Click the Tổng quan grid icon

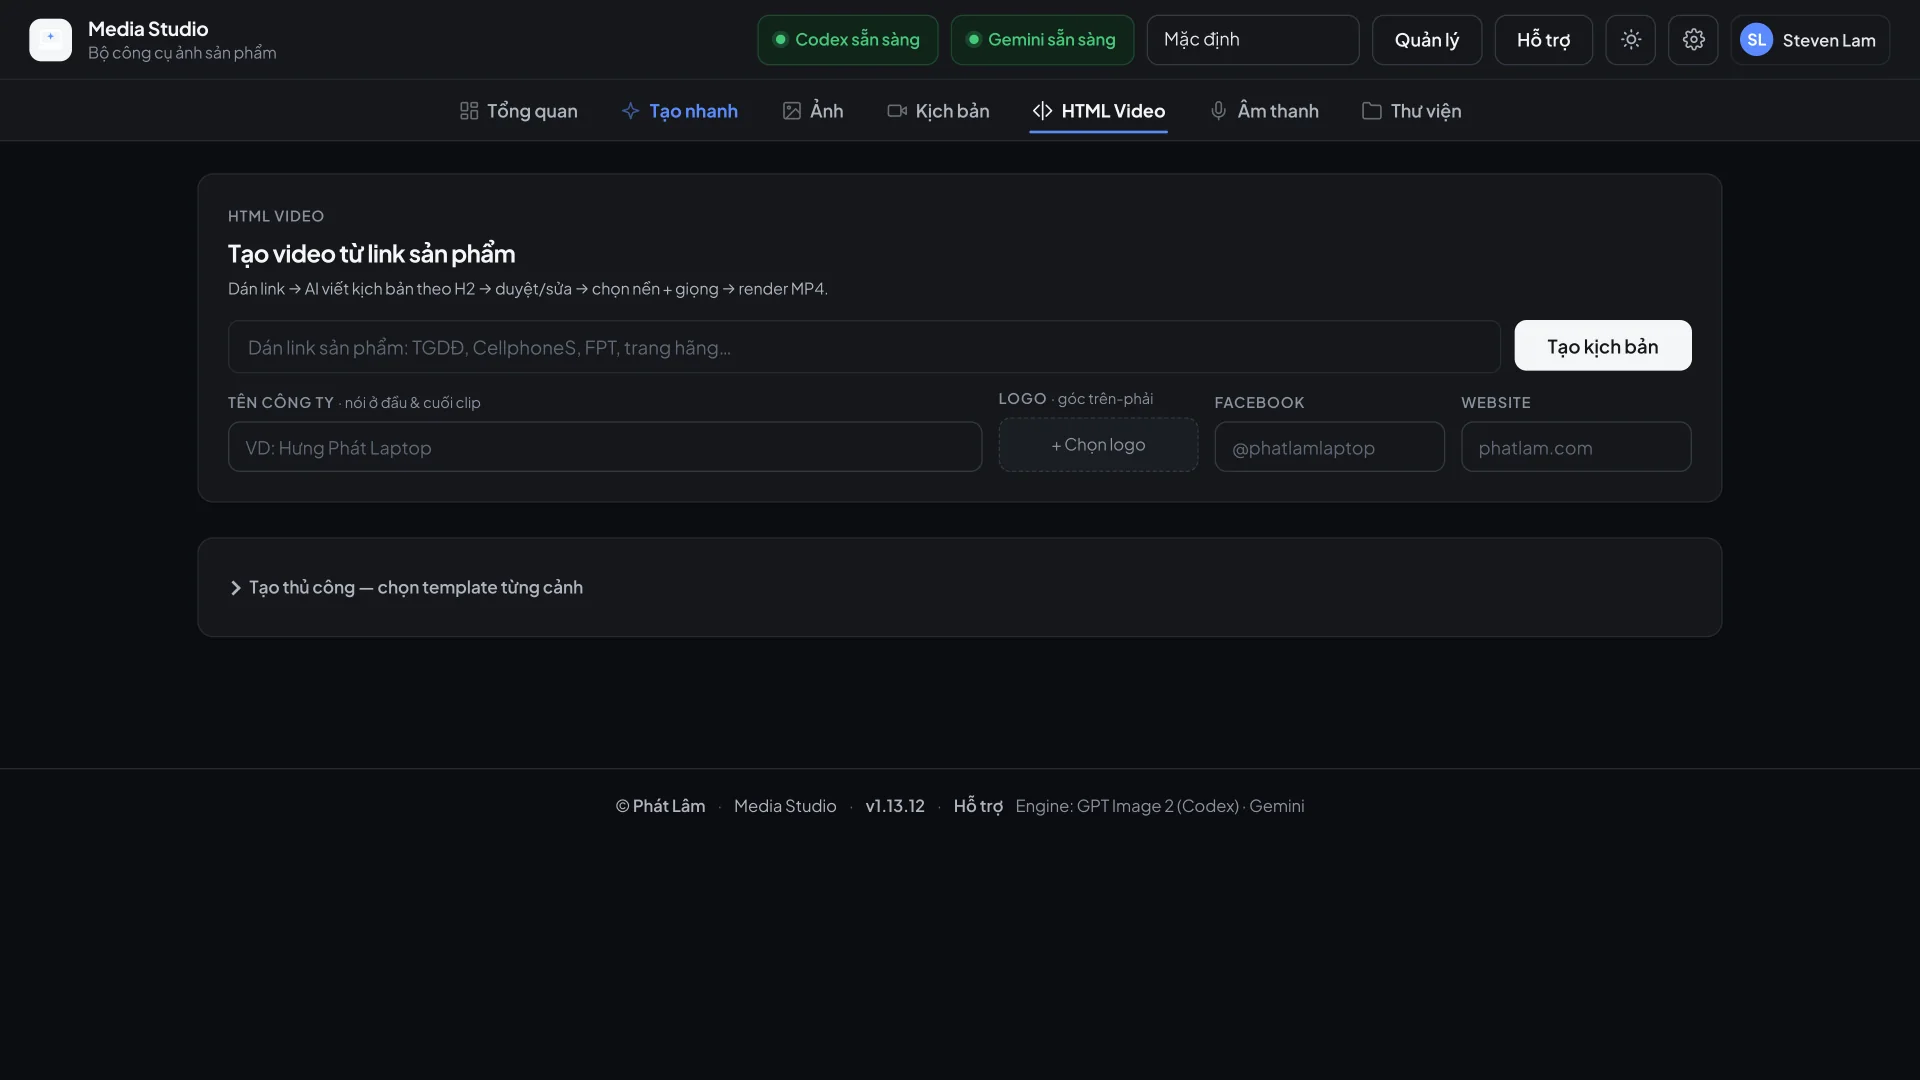pyautogui.click(x=469, y=111)
